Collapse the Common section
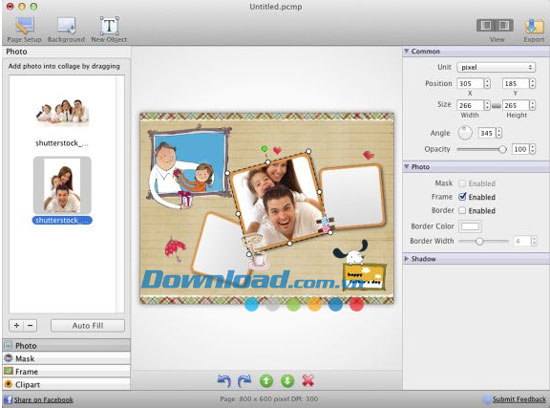The width and height of the screenshot is (550, 408). [x=406, y=51]
